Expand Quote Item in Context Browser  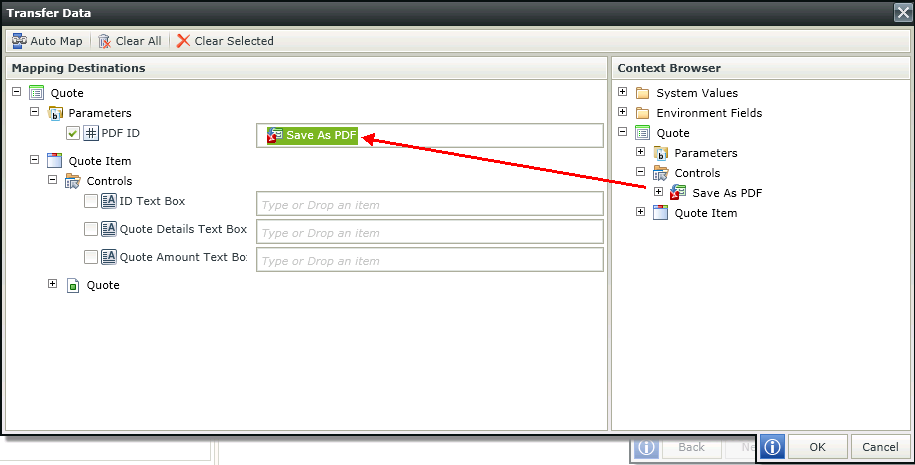click(x=641, y=211)
